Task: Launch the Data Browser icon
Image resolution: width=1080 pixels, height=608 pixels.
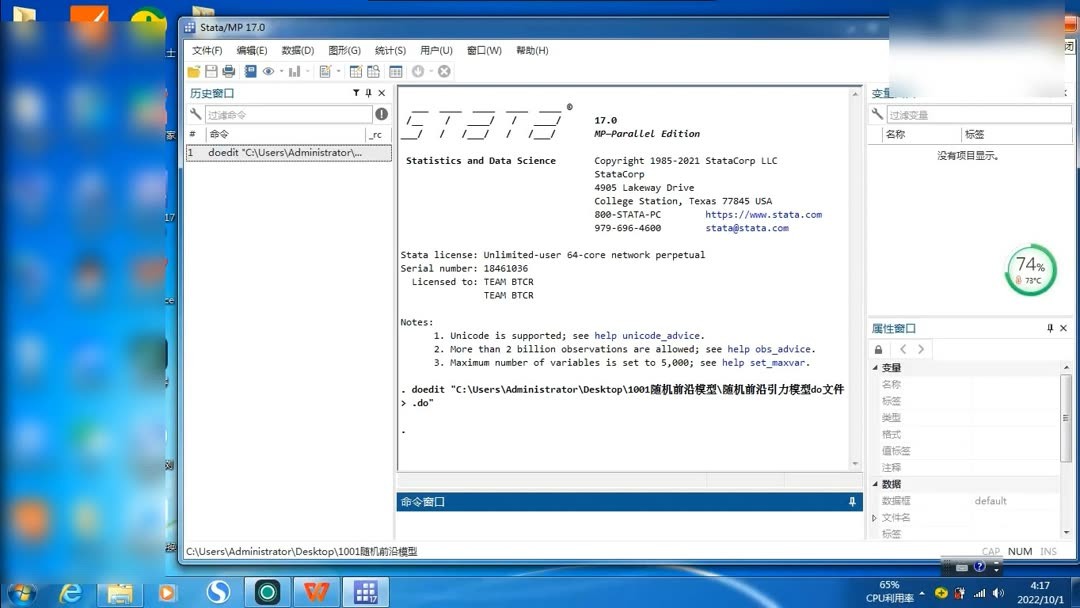Action: [373, 71]
